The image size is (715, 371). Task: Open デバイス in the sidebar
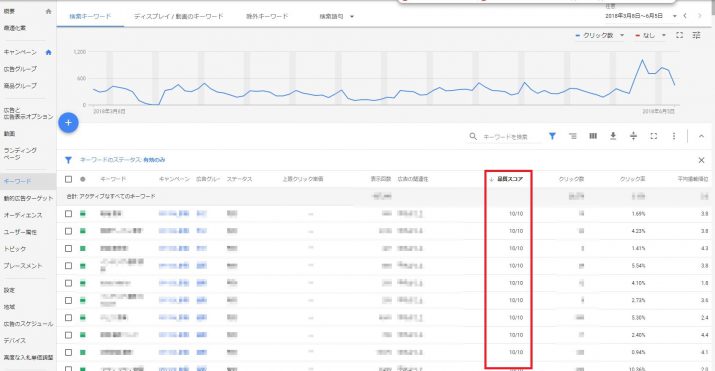click(15, 340)
